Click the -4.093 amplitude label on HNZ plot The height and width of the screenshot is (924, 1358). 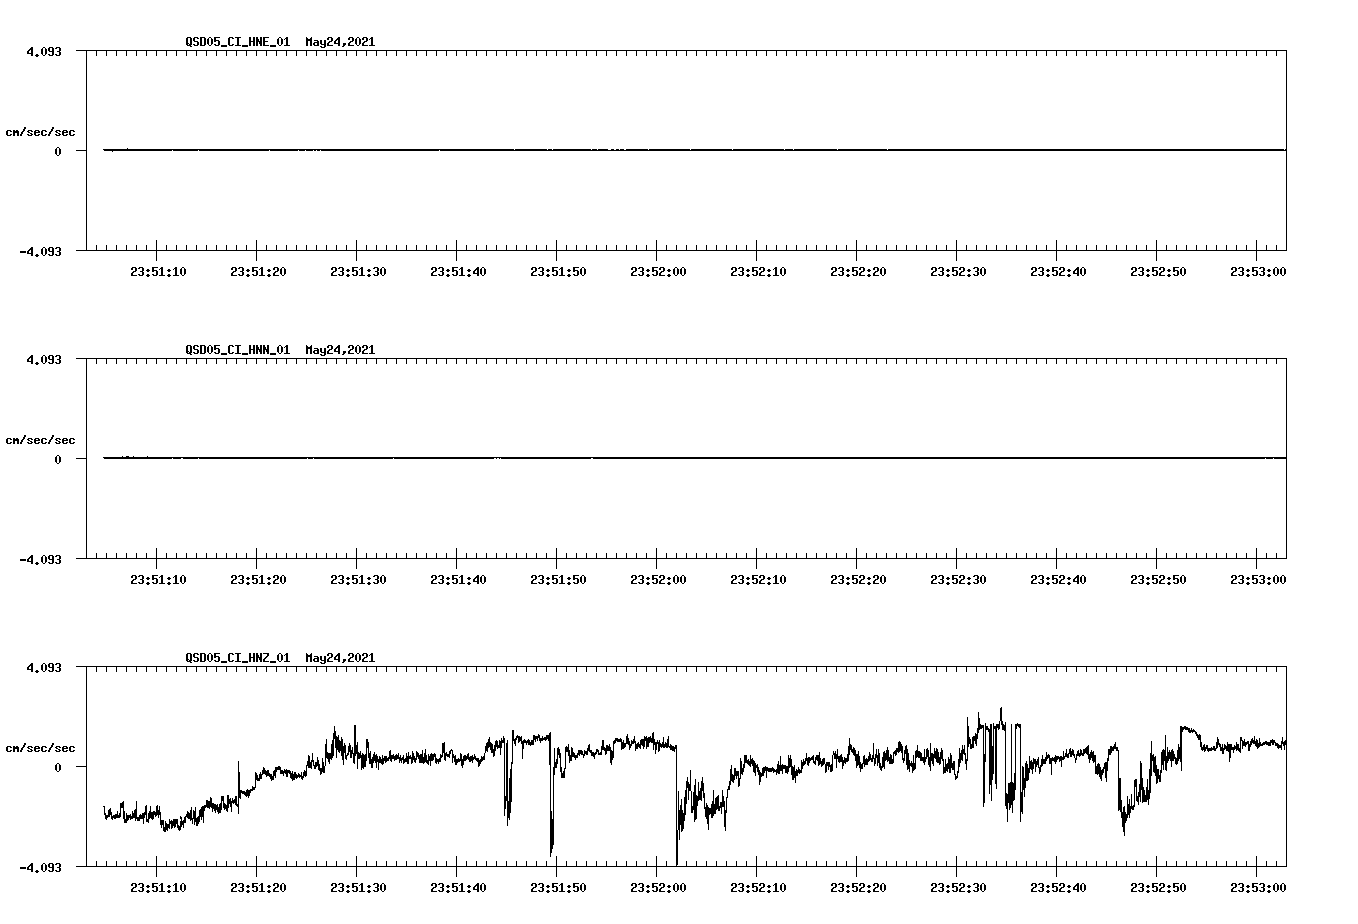[40, 869]
